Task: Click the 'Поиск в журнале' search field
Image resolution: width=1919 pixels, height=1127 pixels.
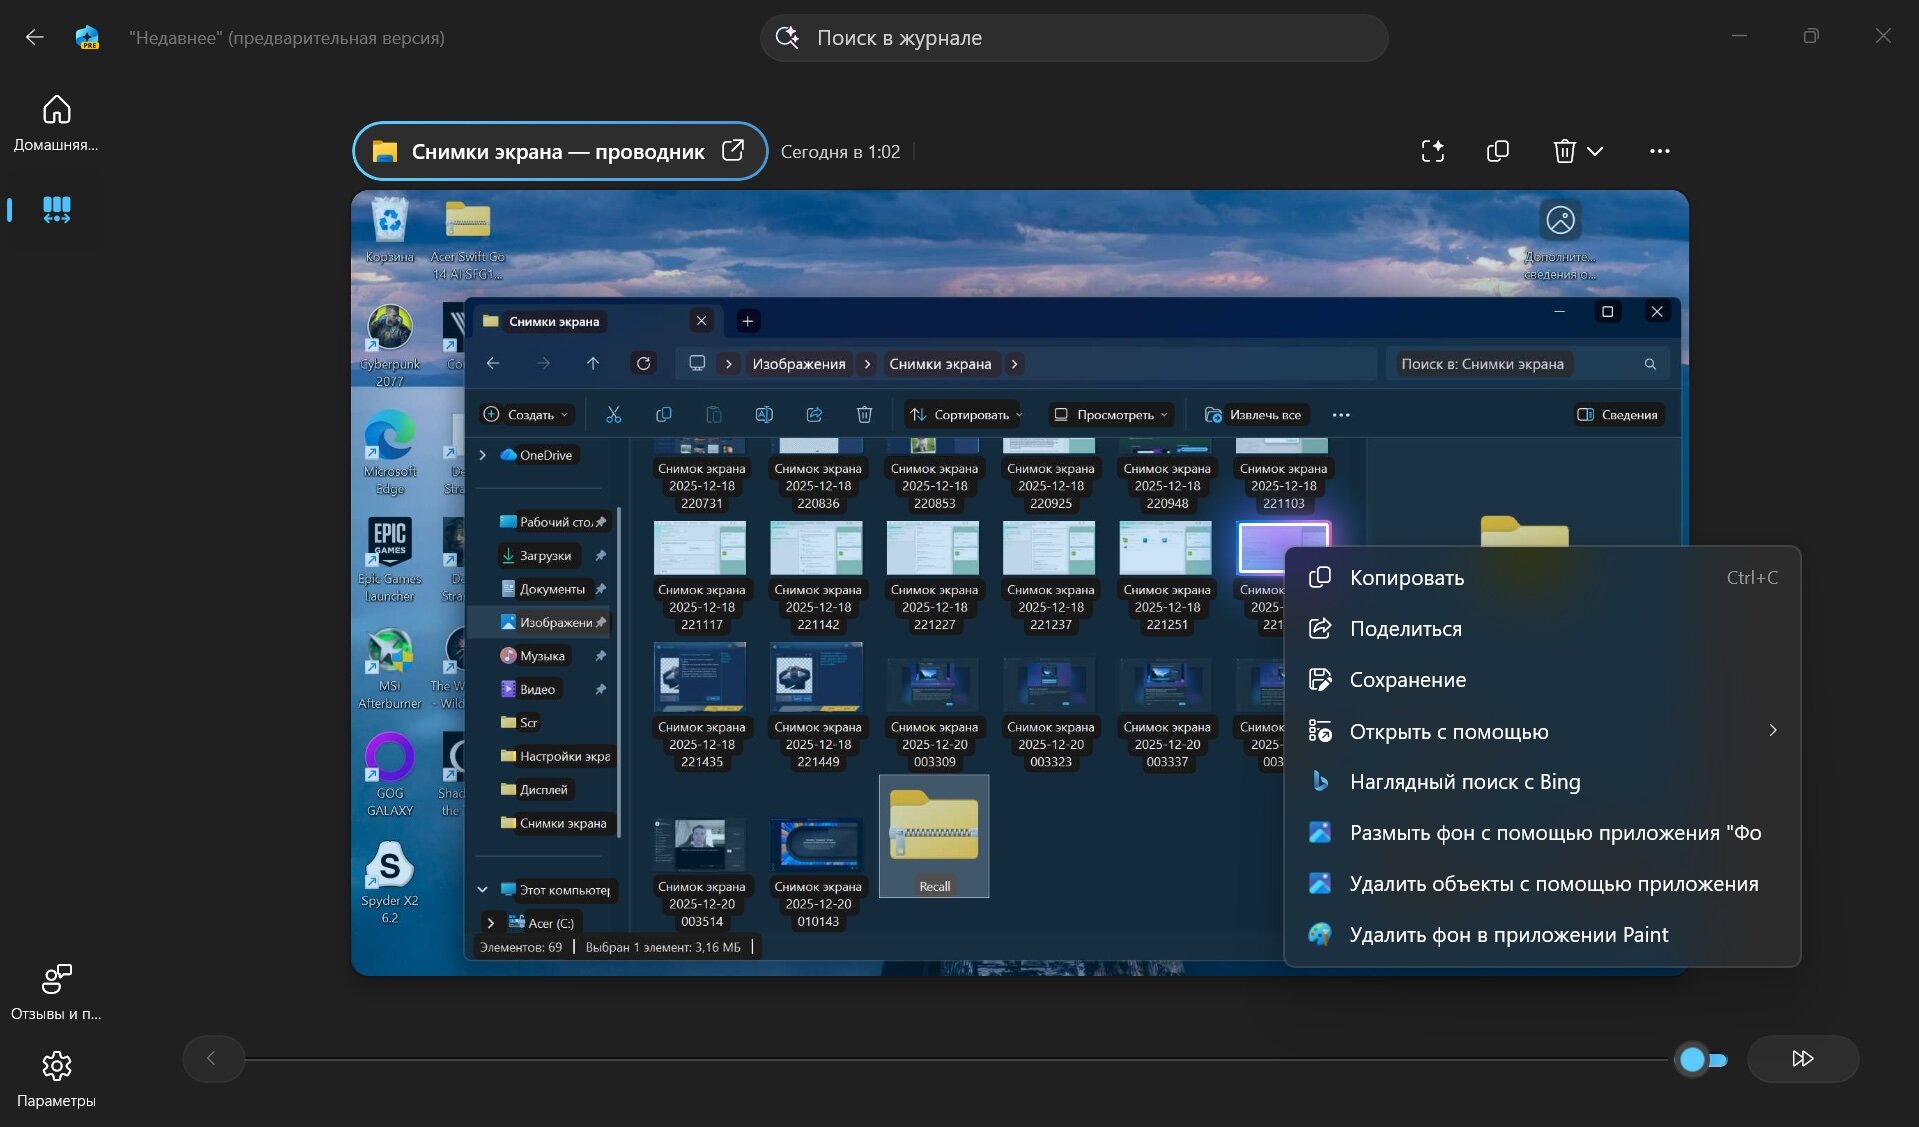Action: click(1074, 38)
